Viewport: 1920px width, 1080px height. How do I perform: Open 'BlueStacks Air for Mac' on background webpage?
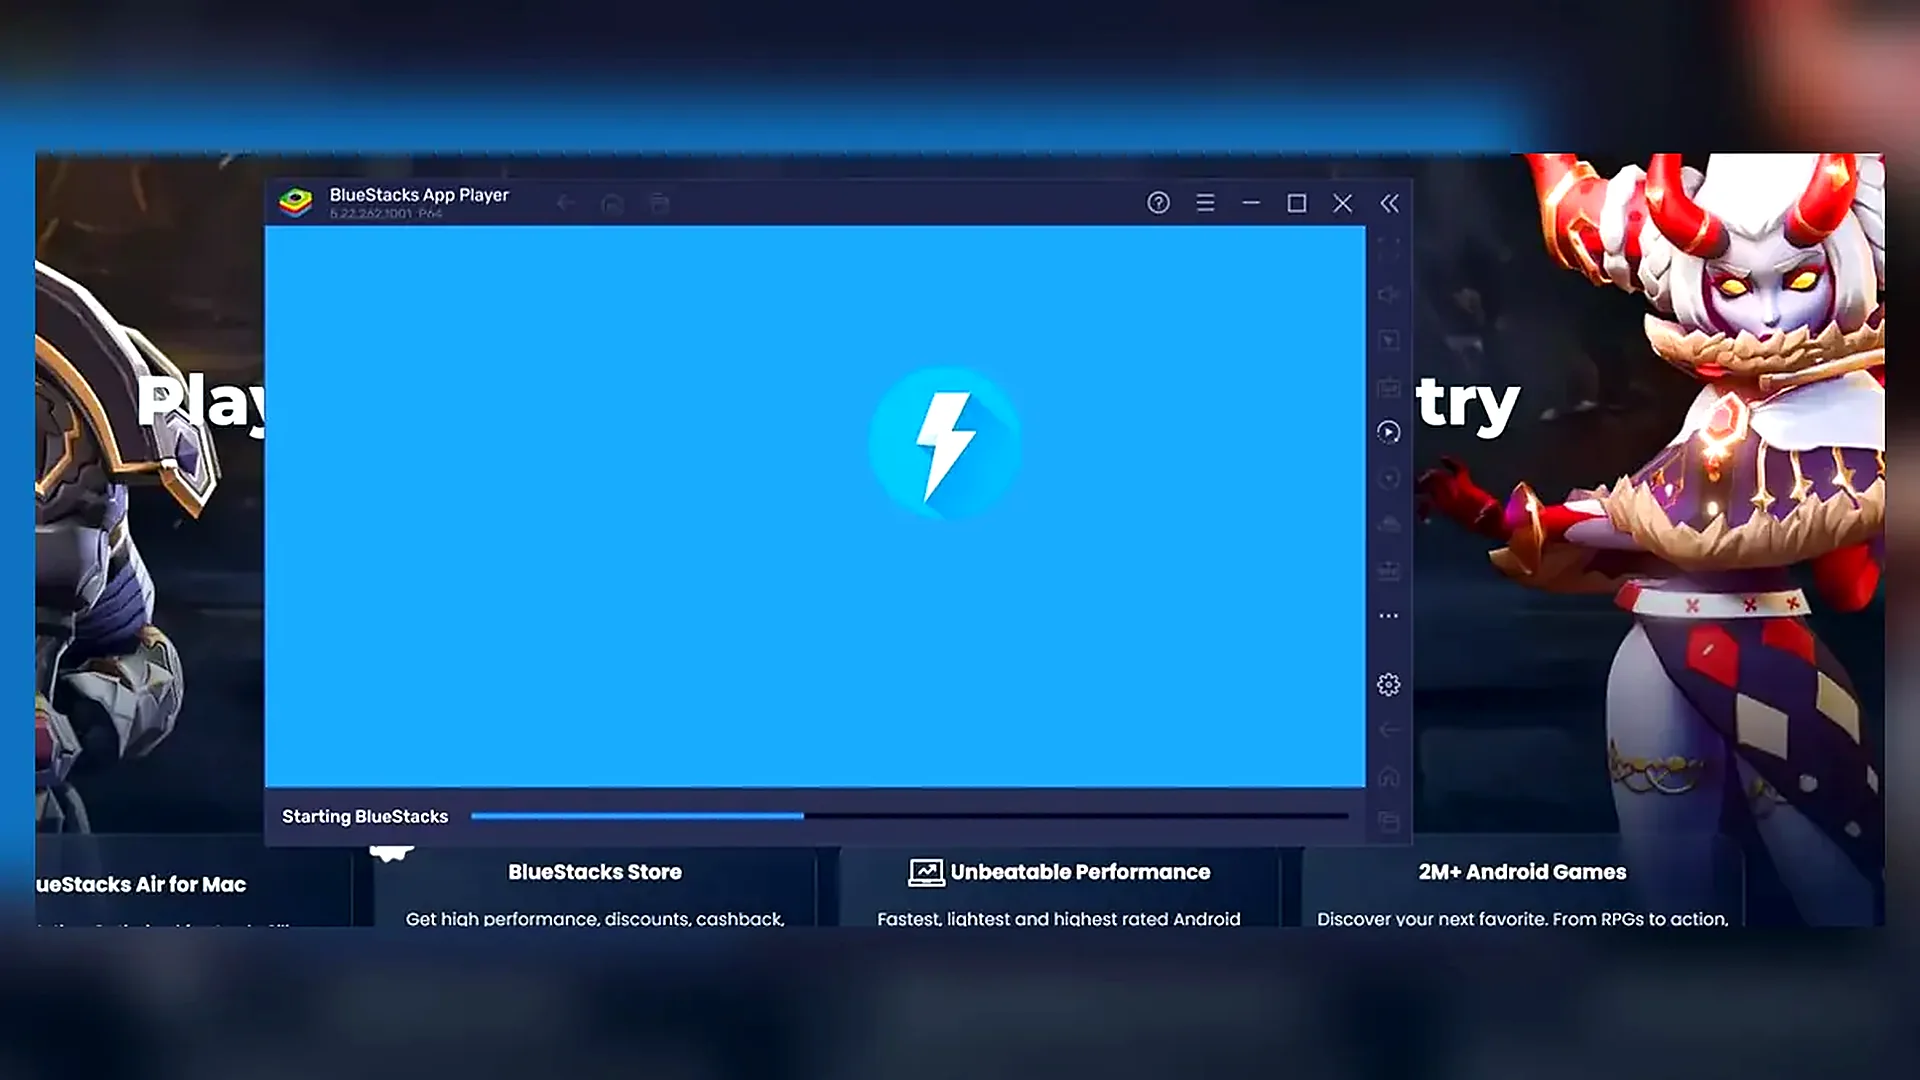(141, 884)
